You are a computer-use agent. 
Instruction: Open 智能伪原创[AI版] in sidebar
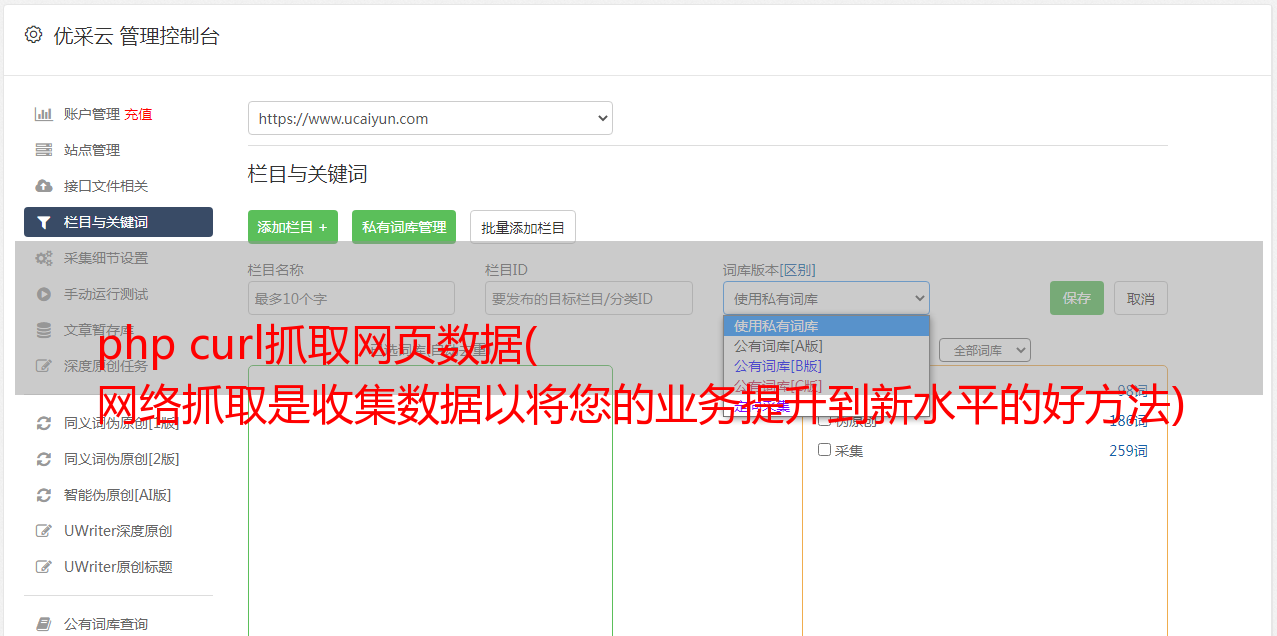click(x=118, y=495)
